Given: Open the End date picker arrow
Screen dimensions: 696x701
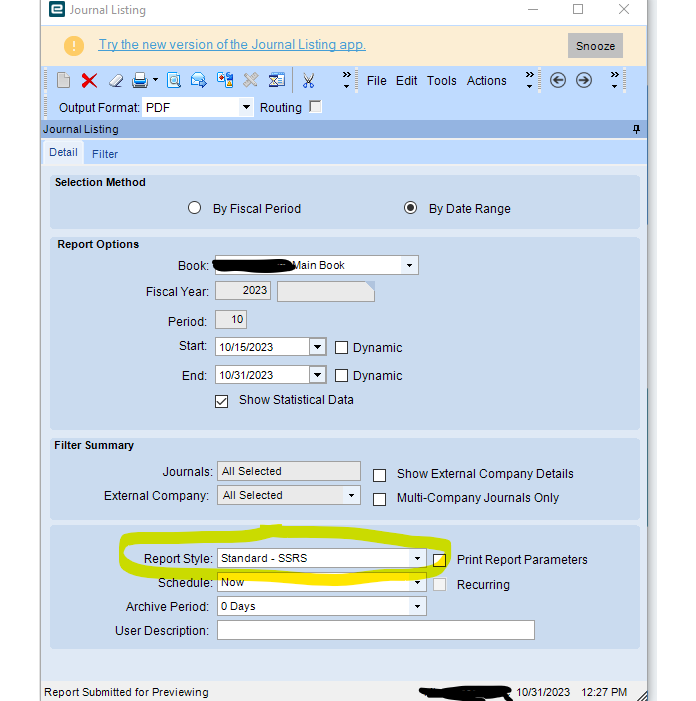Looking at the screenshot, I should pos(317,375).
